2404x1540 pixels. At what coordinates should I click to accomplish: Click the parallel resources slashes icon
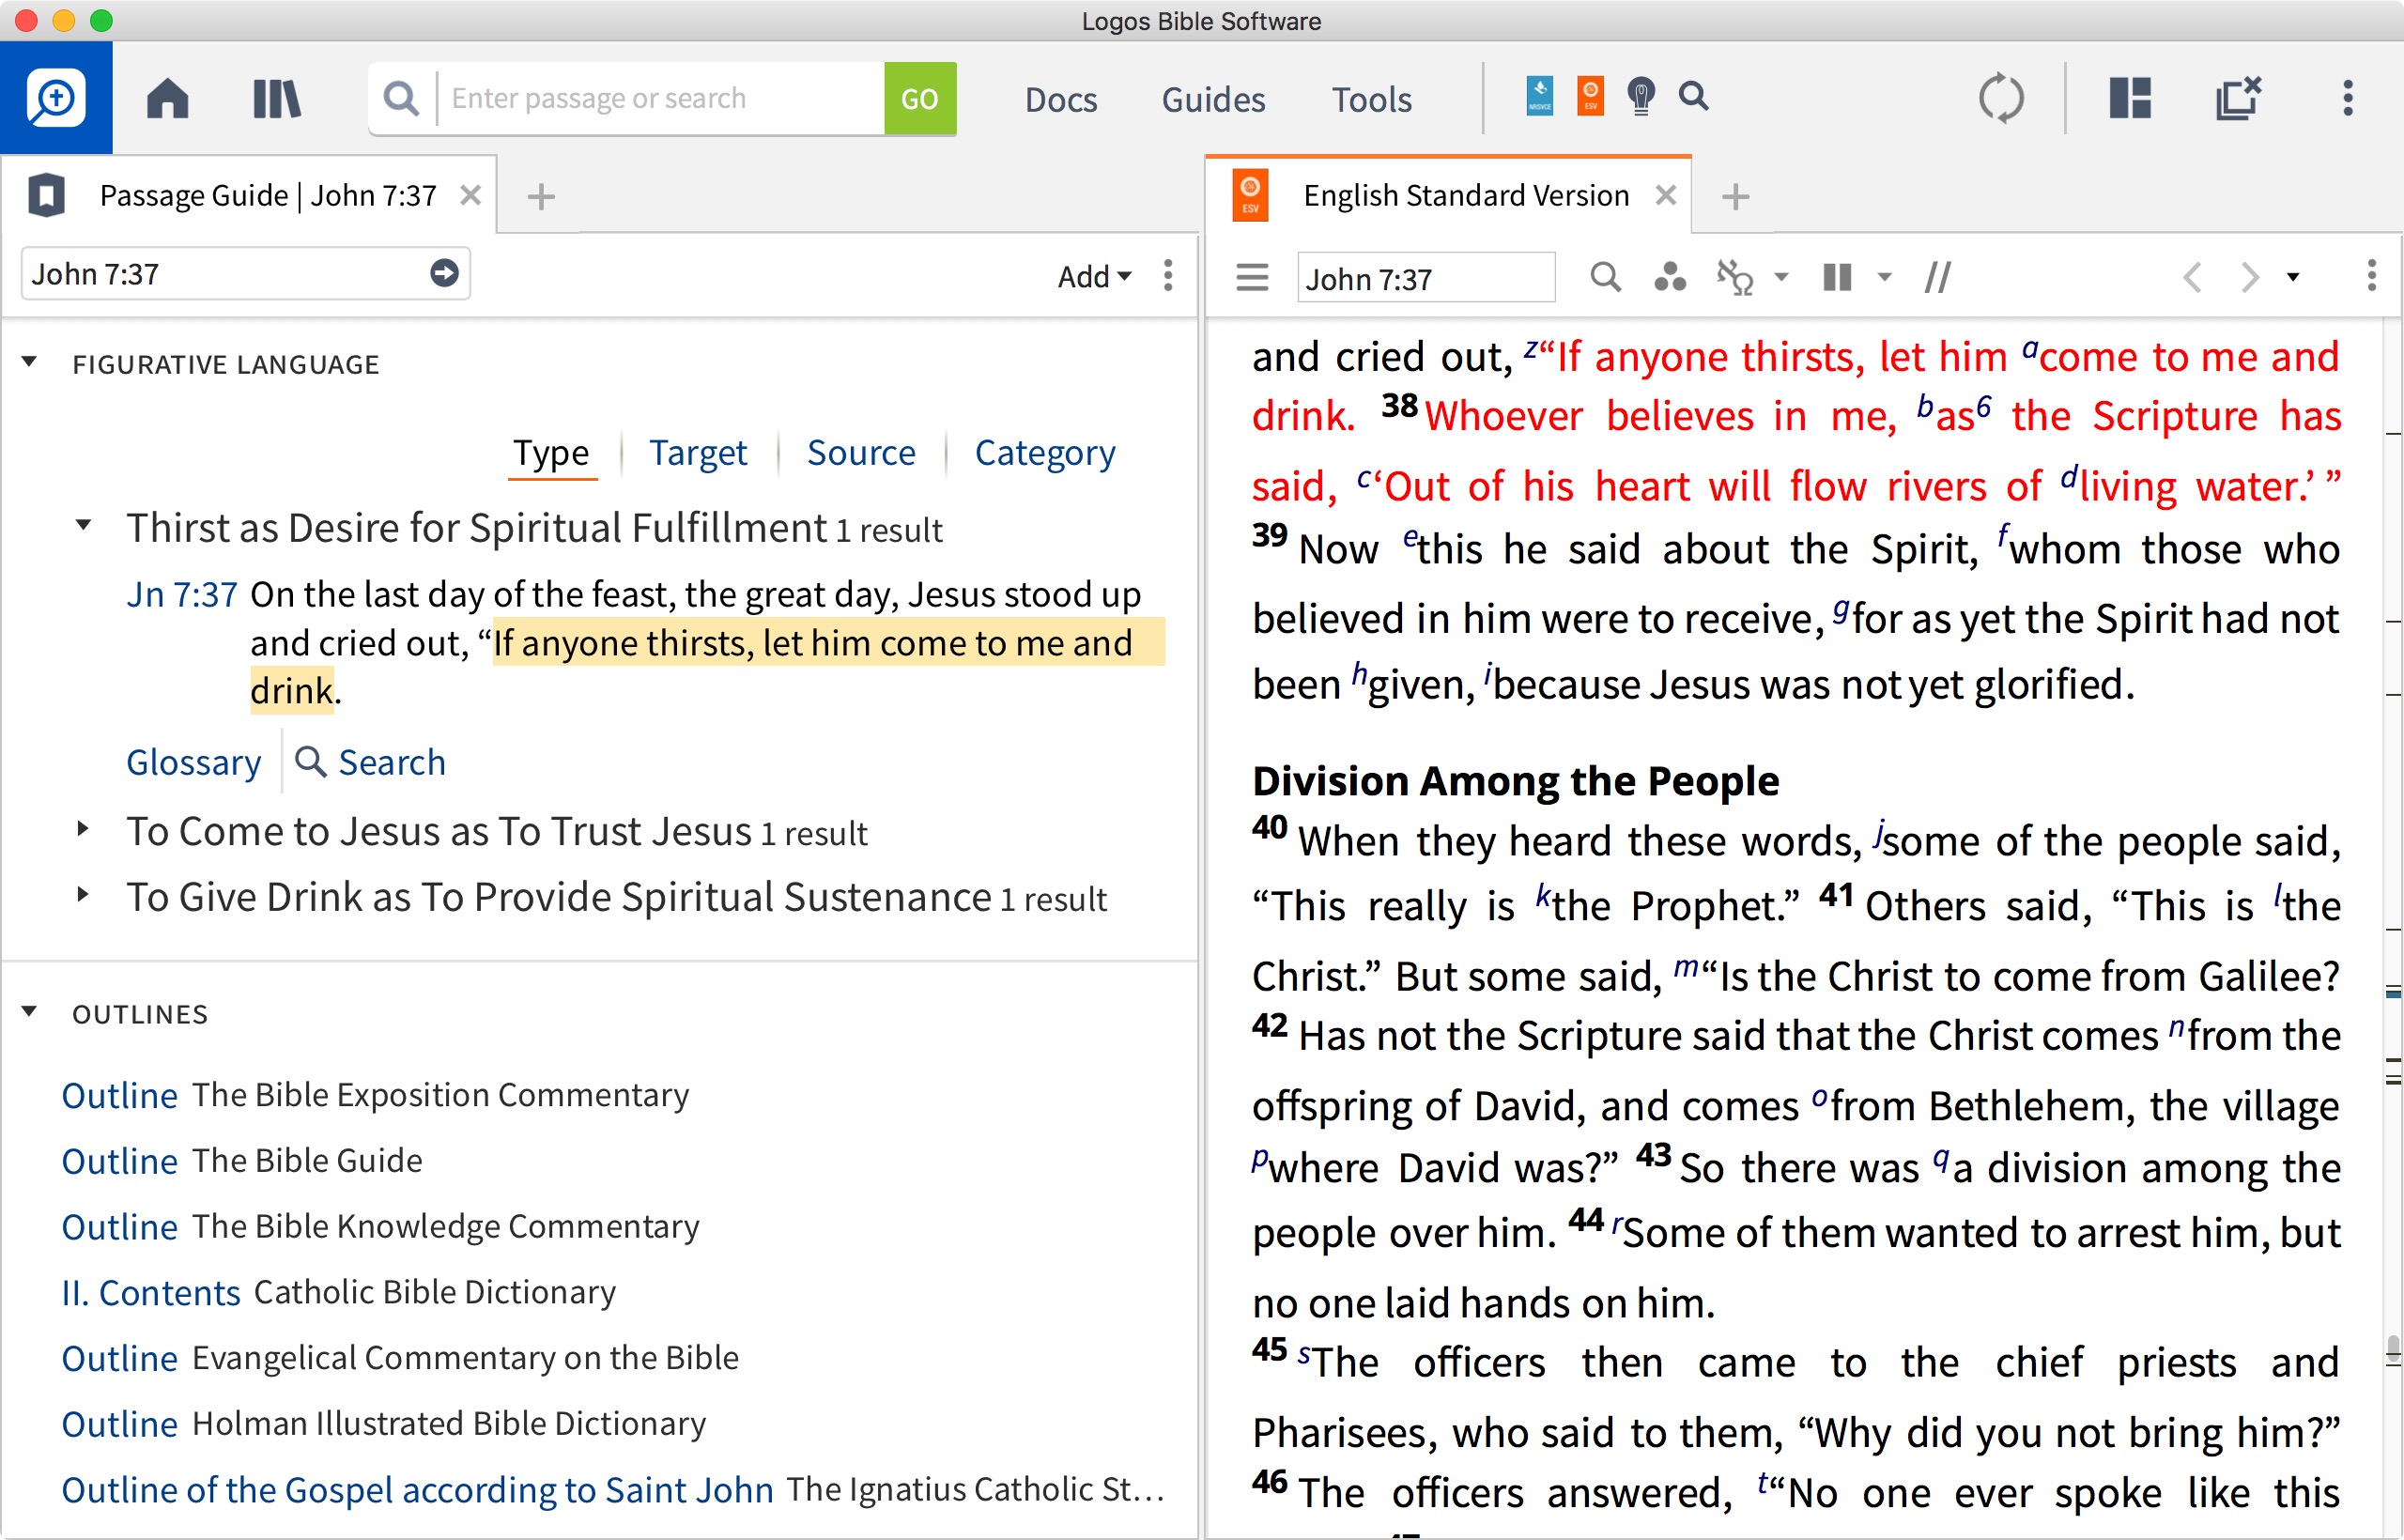[1937, 277]
